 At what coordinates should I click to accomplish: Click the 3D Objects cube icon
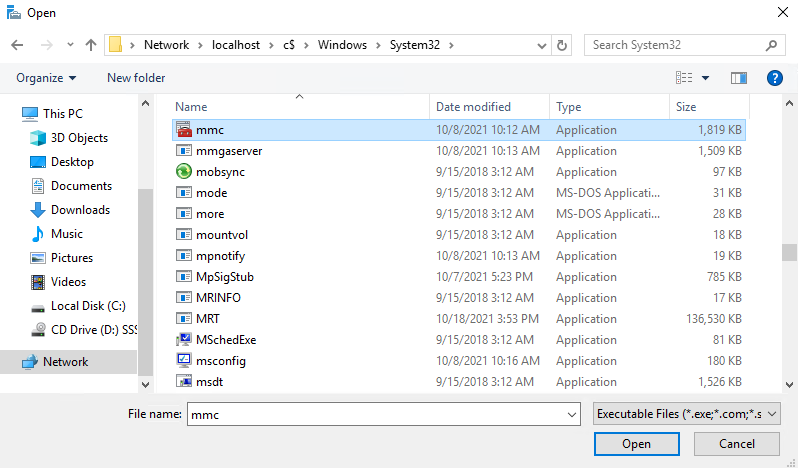(38, 138)
